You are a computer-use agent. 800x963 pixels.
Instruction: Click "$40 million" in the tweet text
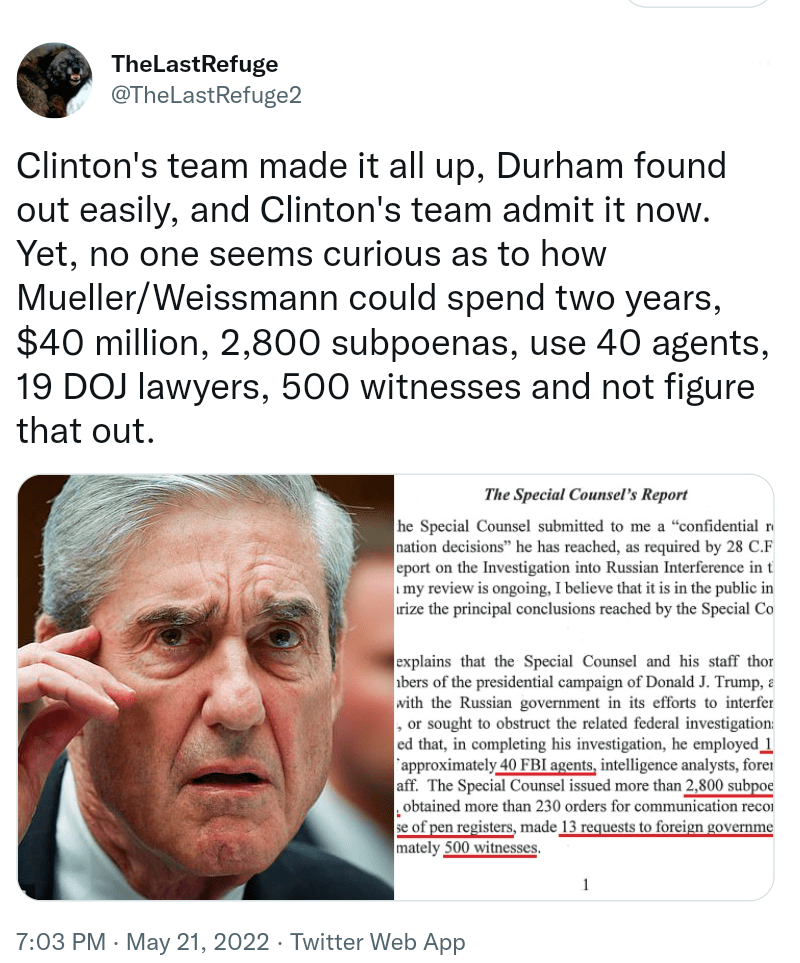point(107,343)
